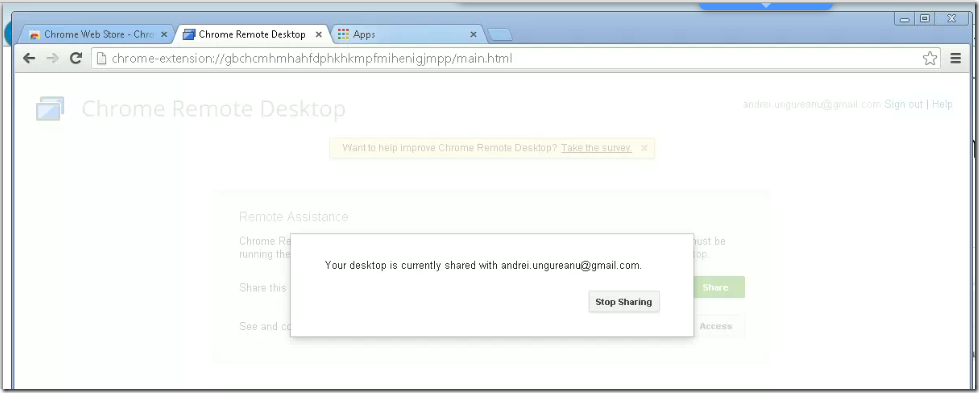979x393 pixels.
Task: Click the Take the survey link
Action: (x=596, y=148)
